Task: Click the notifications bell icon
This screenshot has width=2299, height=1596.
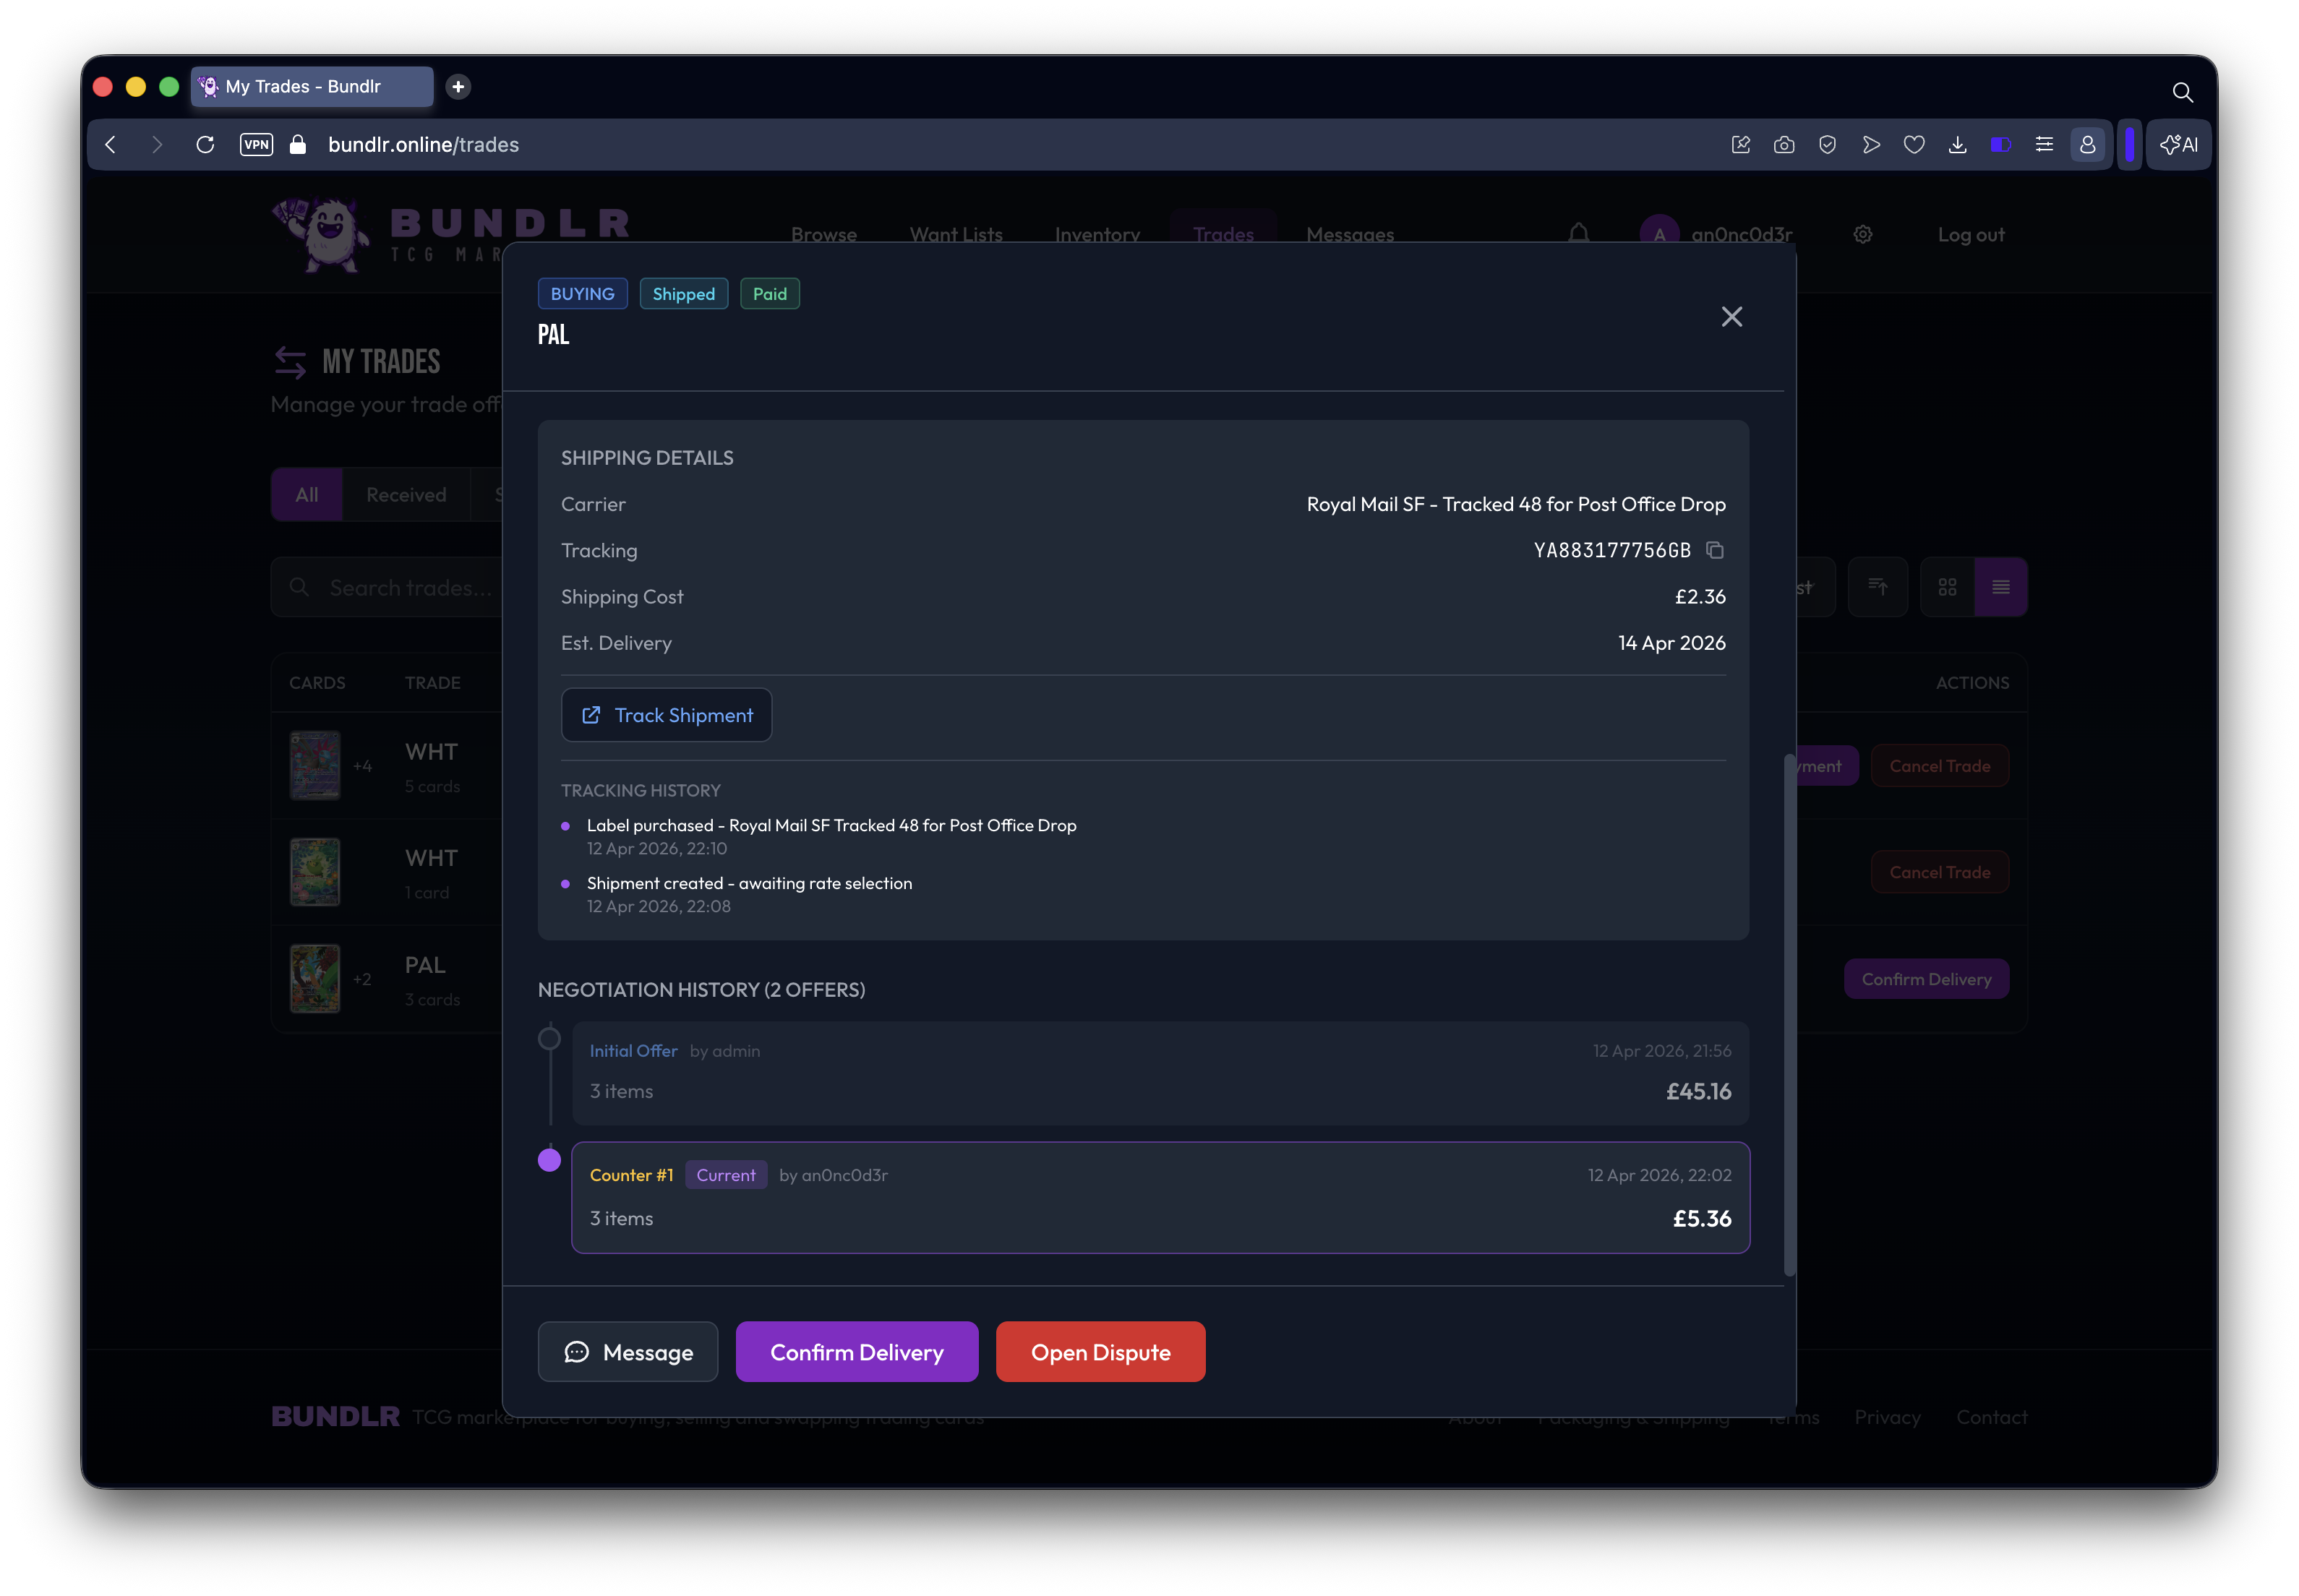Action: pyautogui.click(x=1578, y=234)
